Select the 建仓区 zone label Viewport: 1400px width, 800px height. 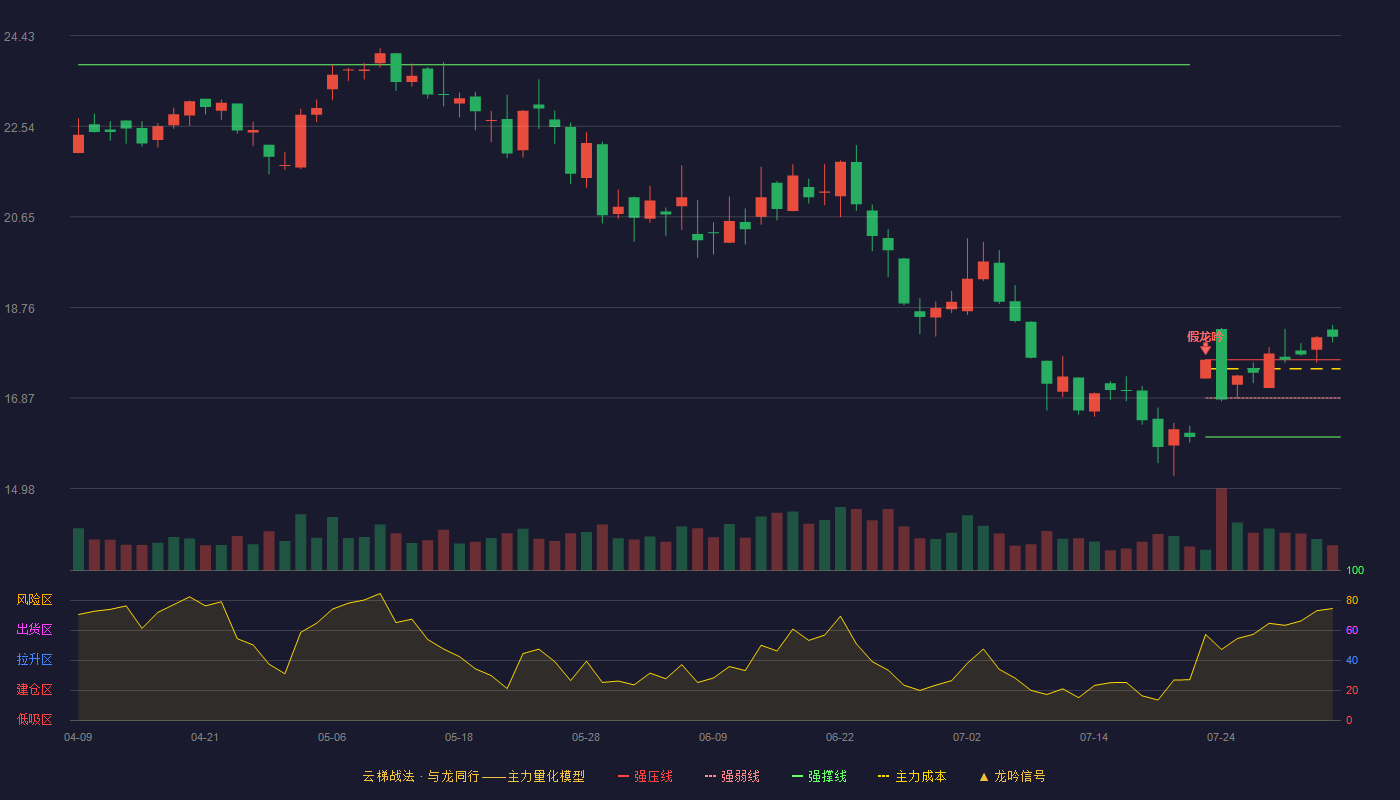click(x=34, y=690)
